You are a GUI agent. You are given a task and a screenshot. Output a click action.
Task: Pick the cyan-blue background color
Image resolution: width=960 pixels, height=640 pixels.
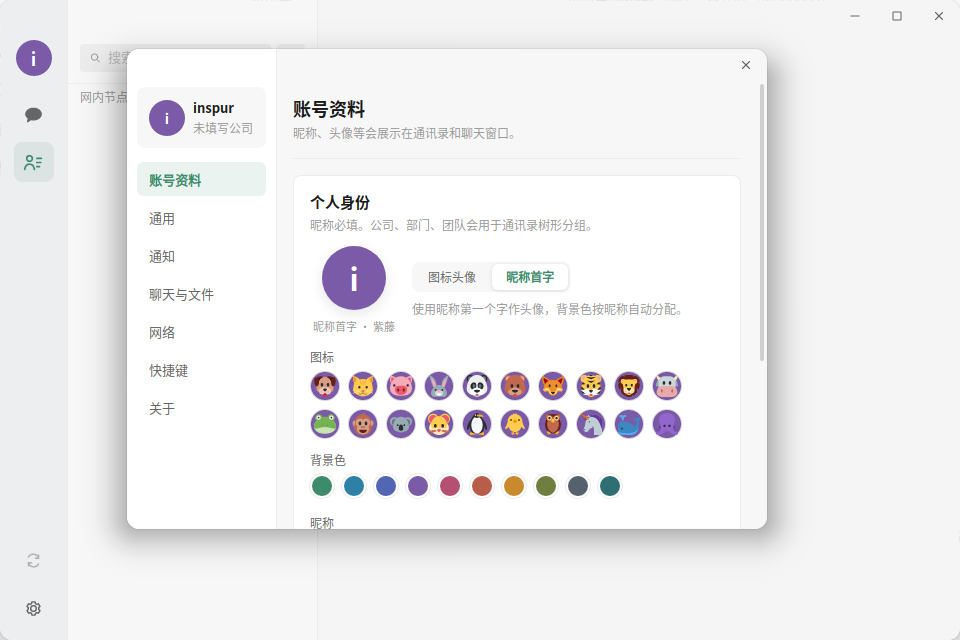tap(354, 486)
